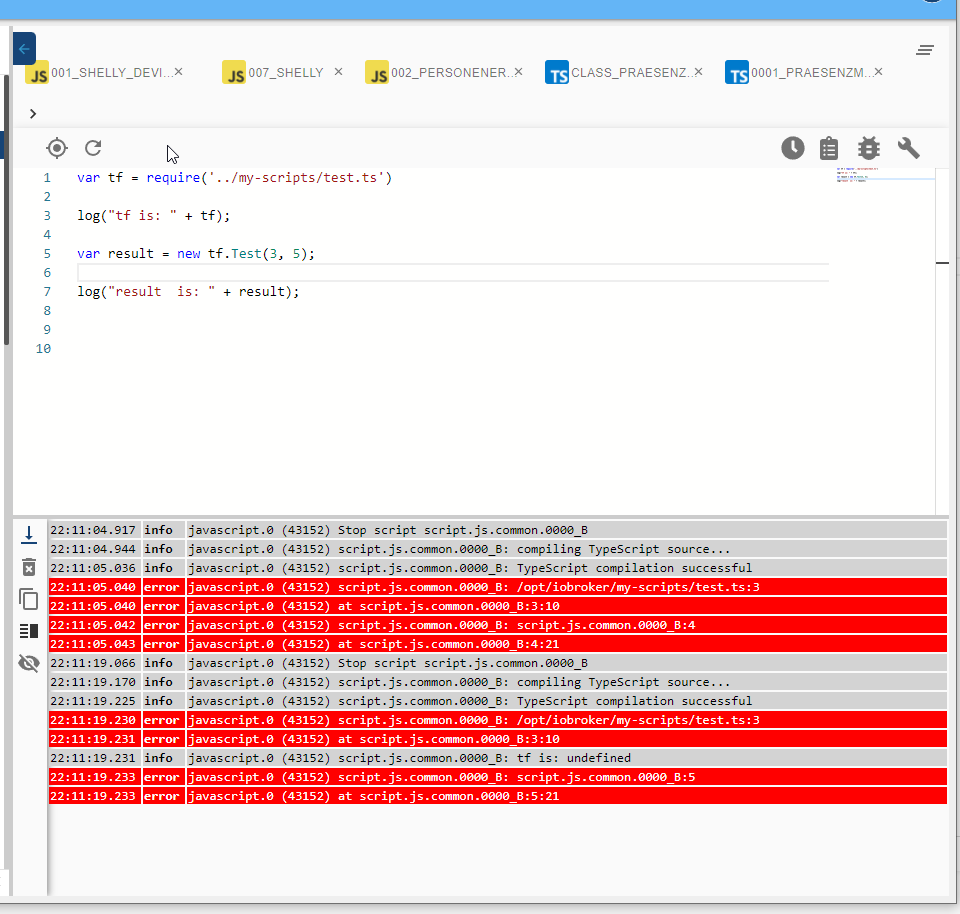Select error row 22:11:19.233 script.js.common.0000_B:5

click(x=498, y=777)
